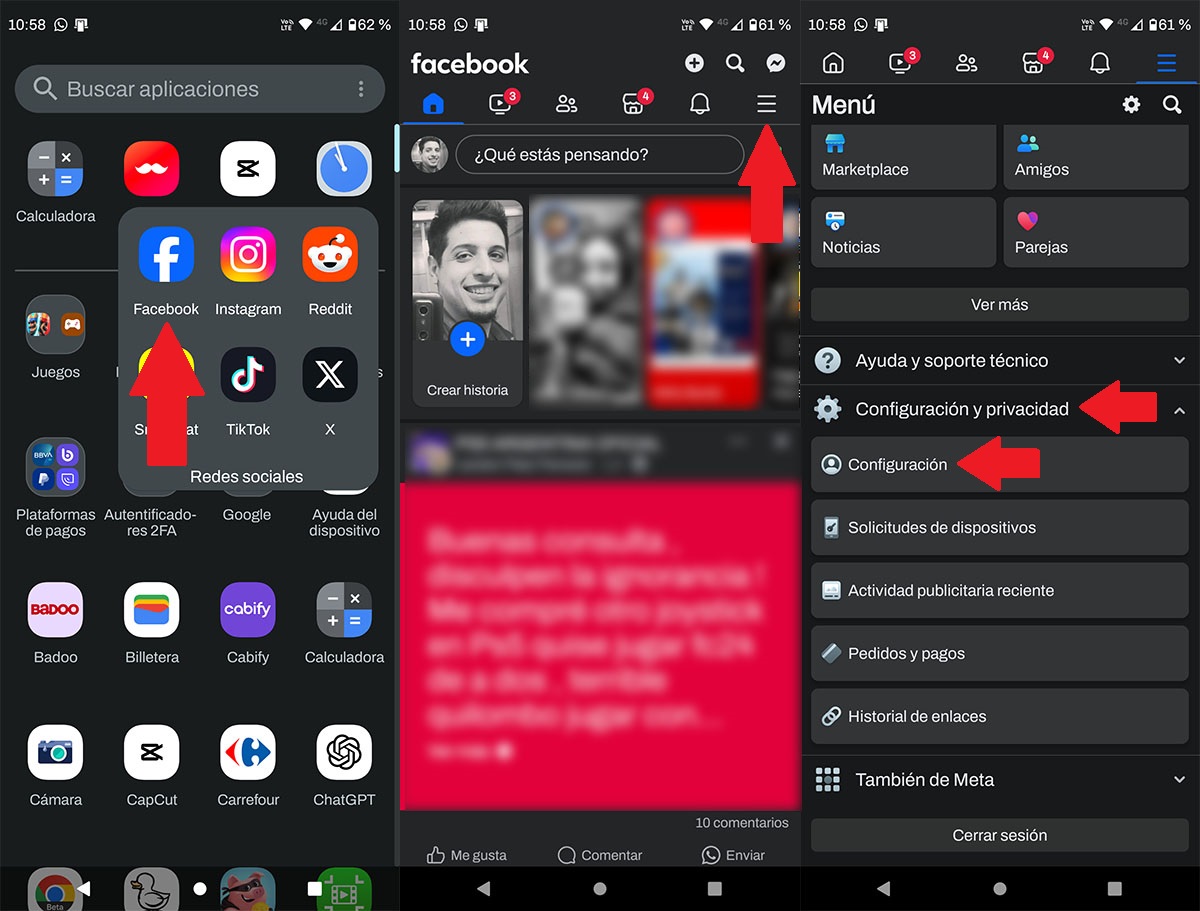Open TikTok in the Redes sociales folder
1200x911 pixels.
pos(248,375)
